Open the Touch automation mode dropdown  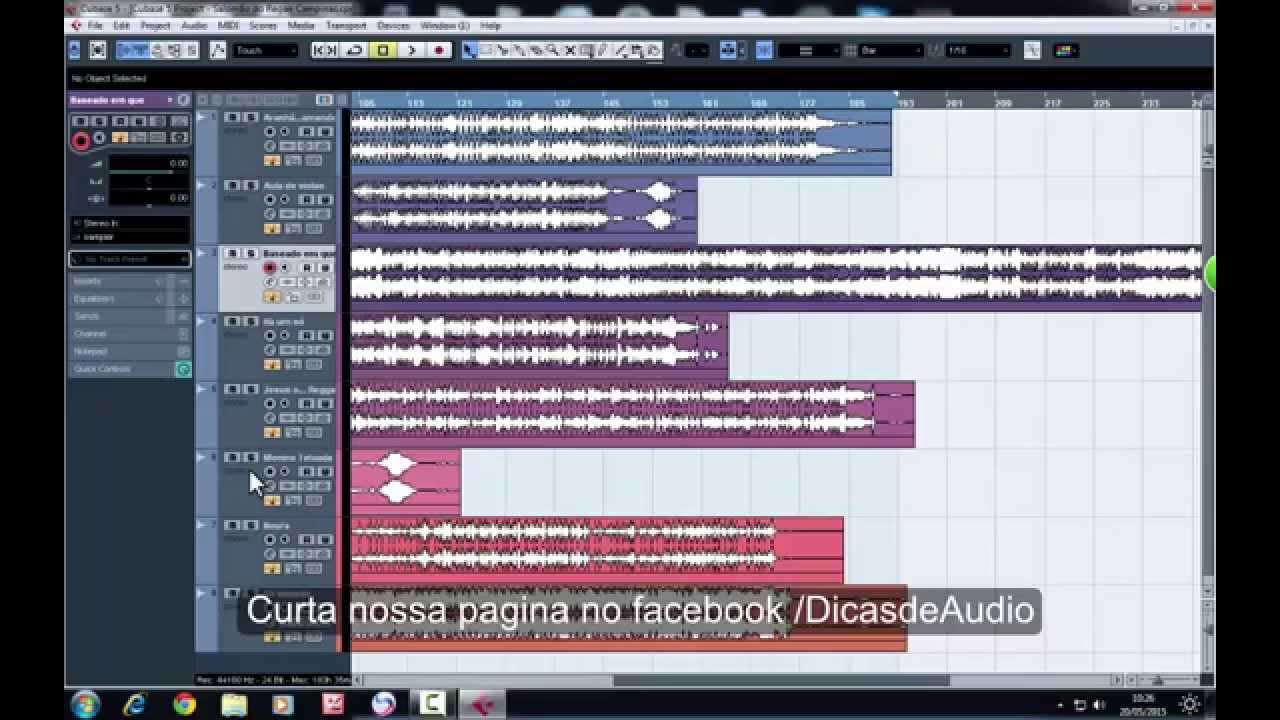tap(266, 50)
